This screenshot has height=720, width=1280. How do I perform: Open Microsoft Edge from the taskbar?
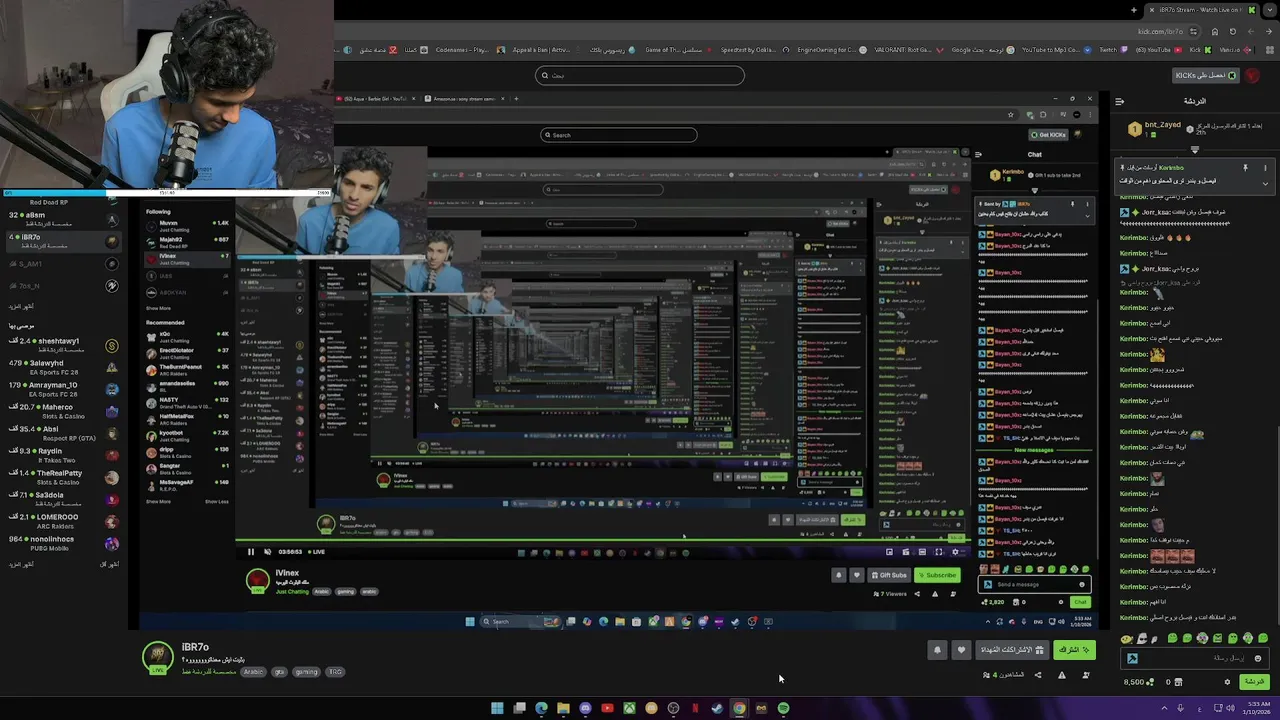click(x=541, y=708)
